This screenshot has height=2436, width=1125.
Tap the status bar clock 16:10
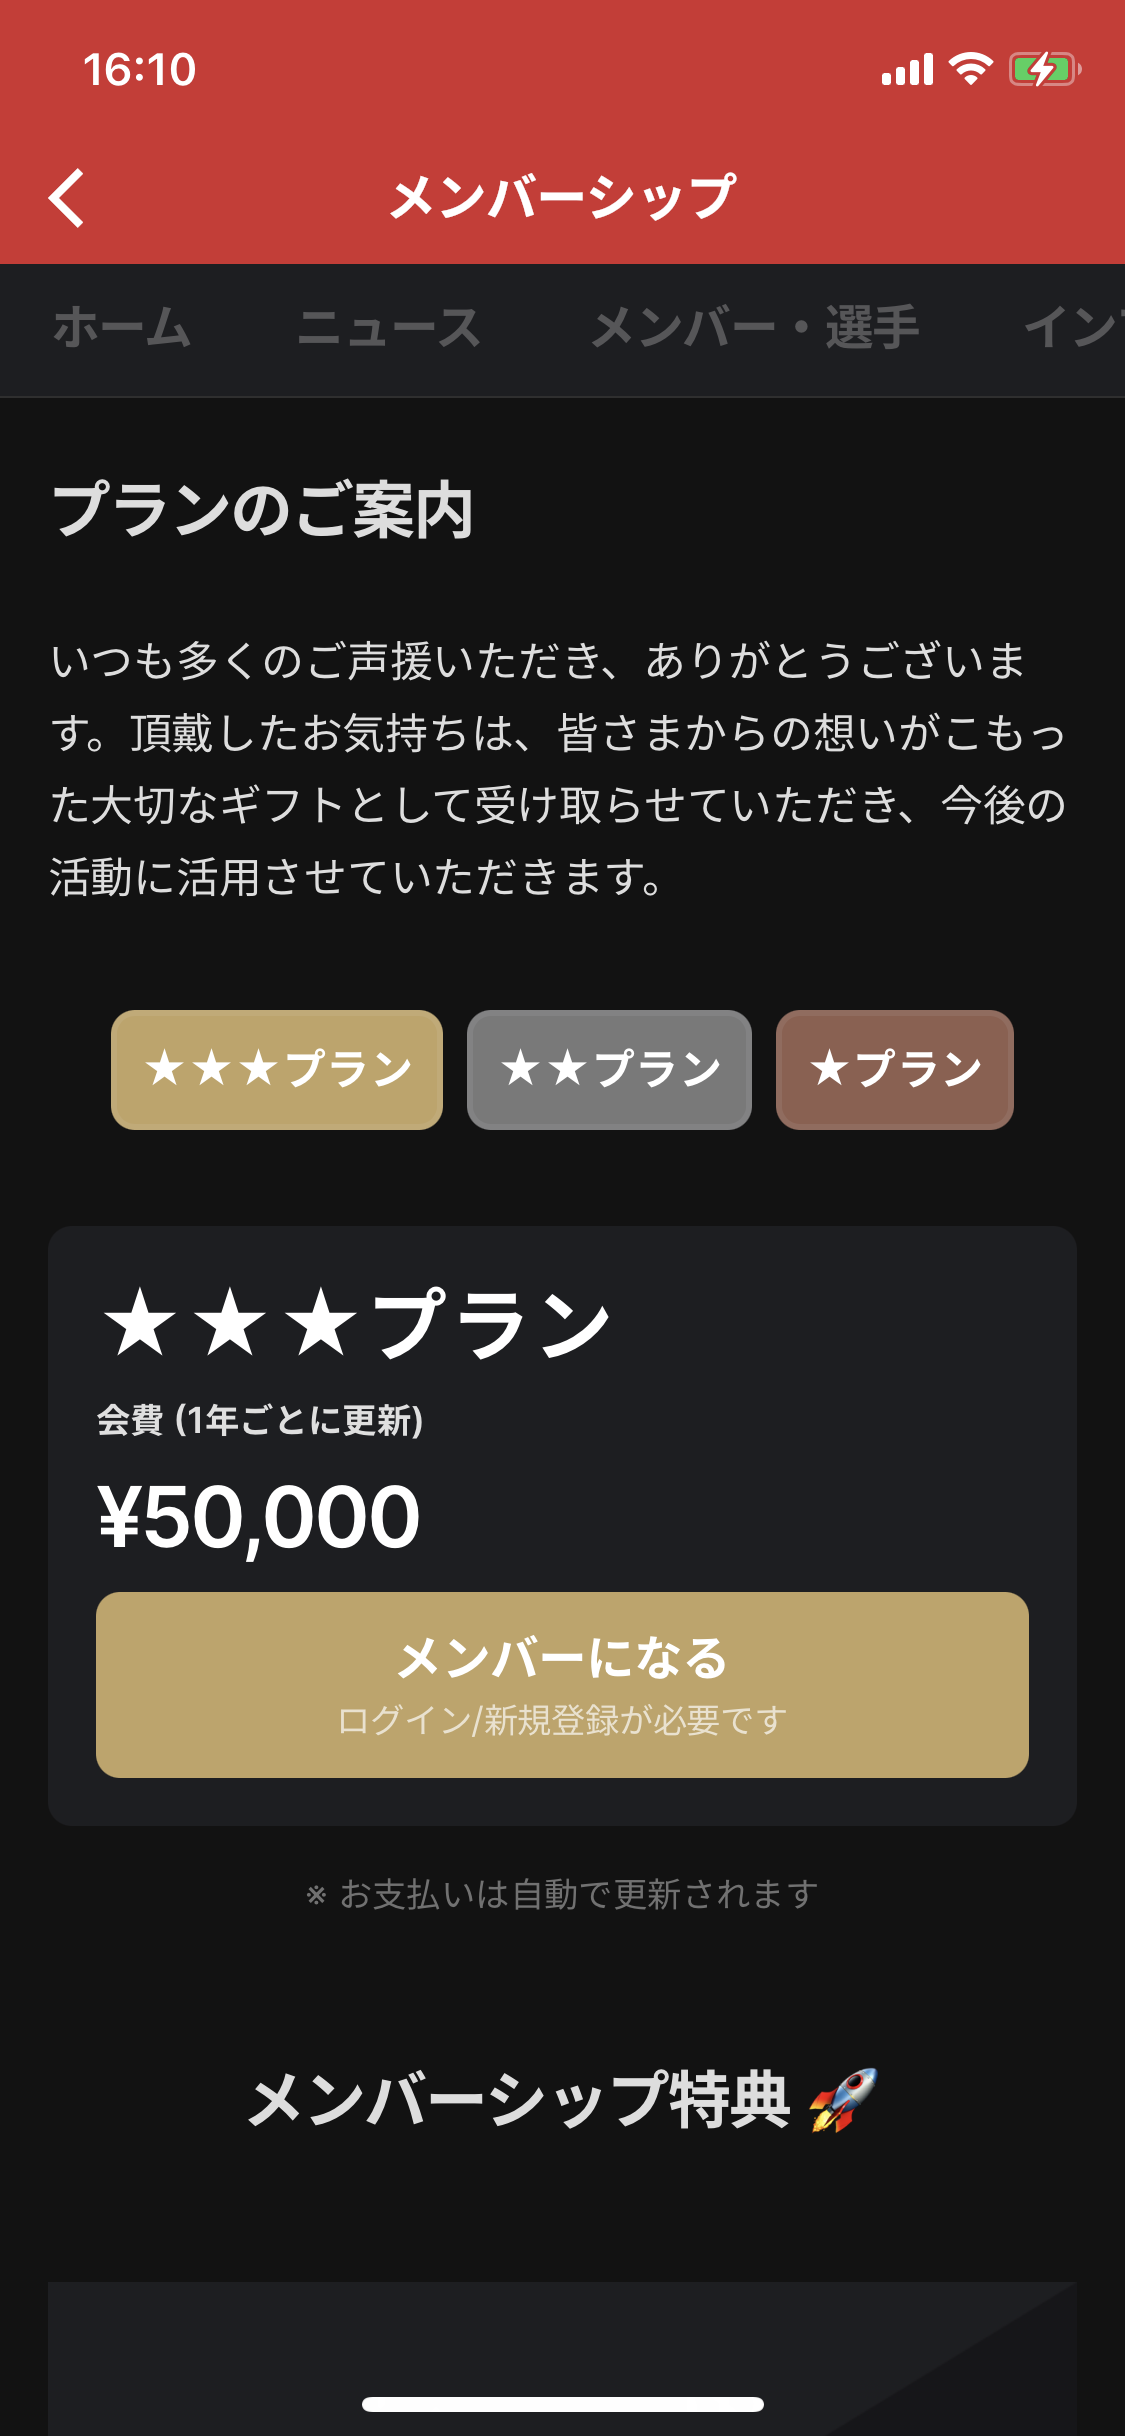point(139,70)
